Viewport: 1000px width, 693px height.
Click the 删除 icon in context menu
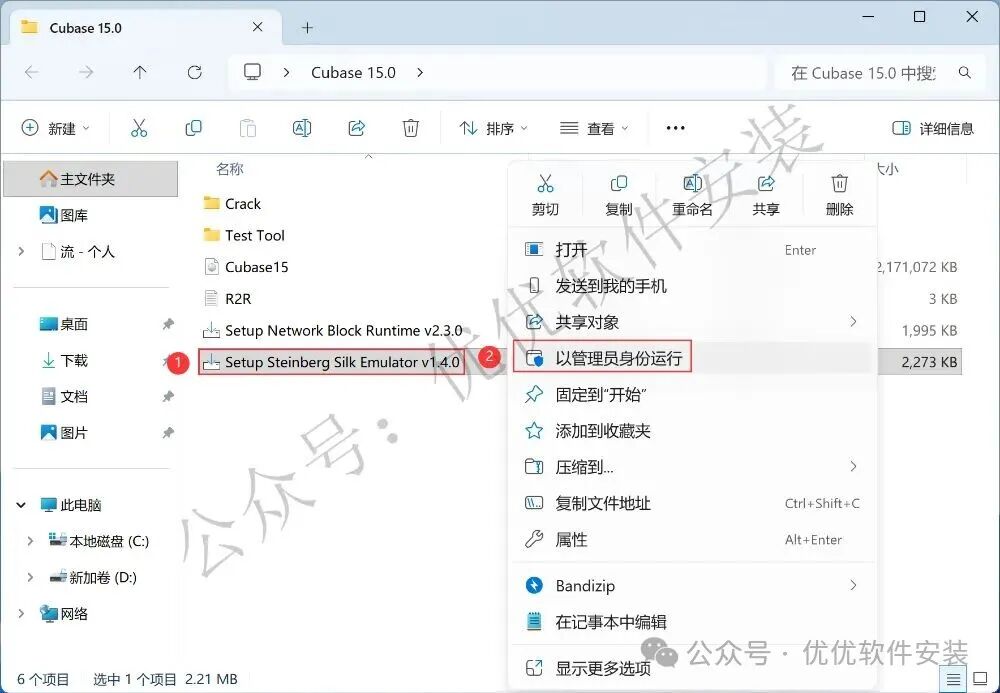coord(839,184)
